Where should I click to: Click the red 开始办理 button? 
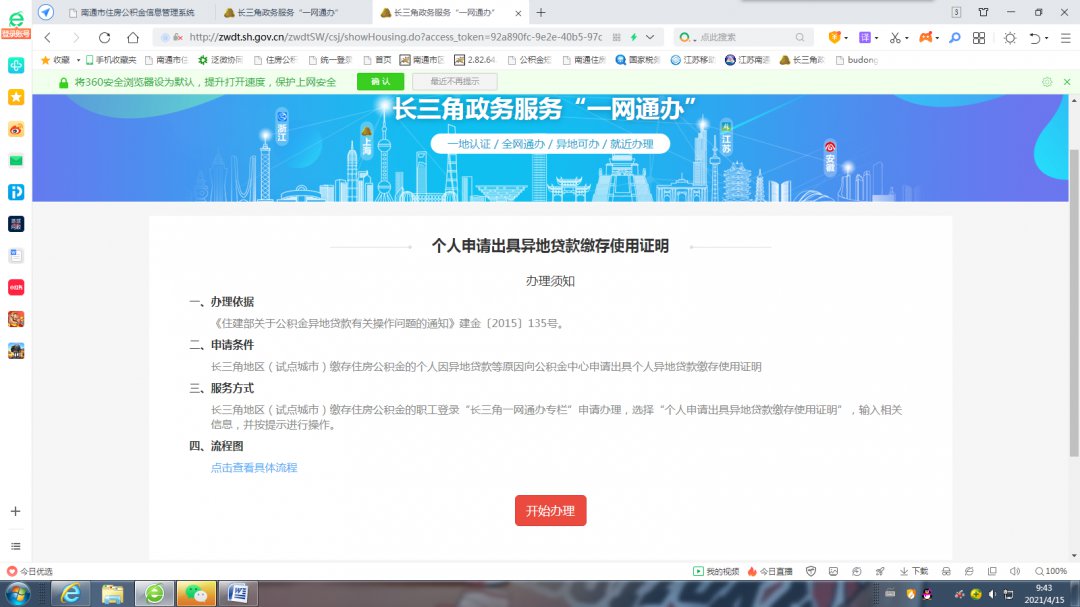click(x=550, y=510)
